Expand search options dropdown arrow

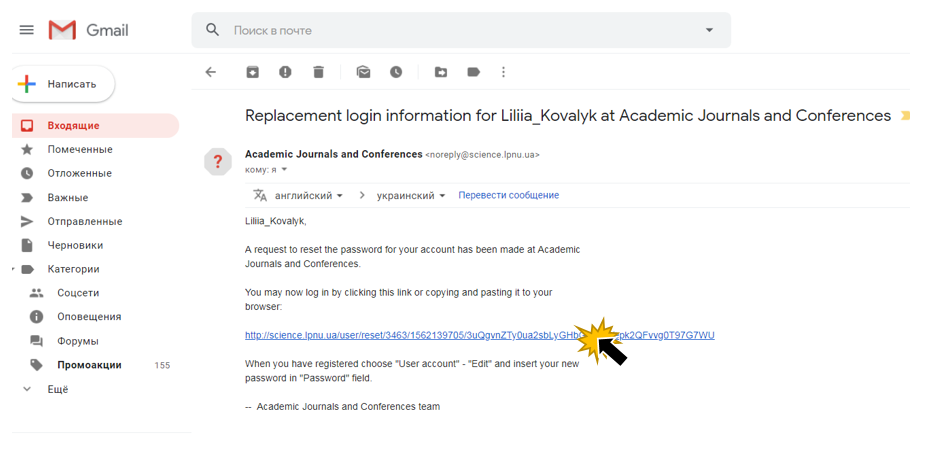pyautogui.click(x=709, y=30)
